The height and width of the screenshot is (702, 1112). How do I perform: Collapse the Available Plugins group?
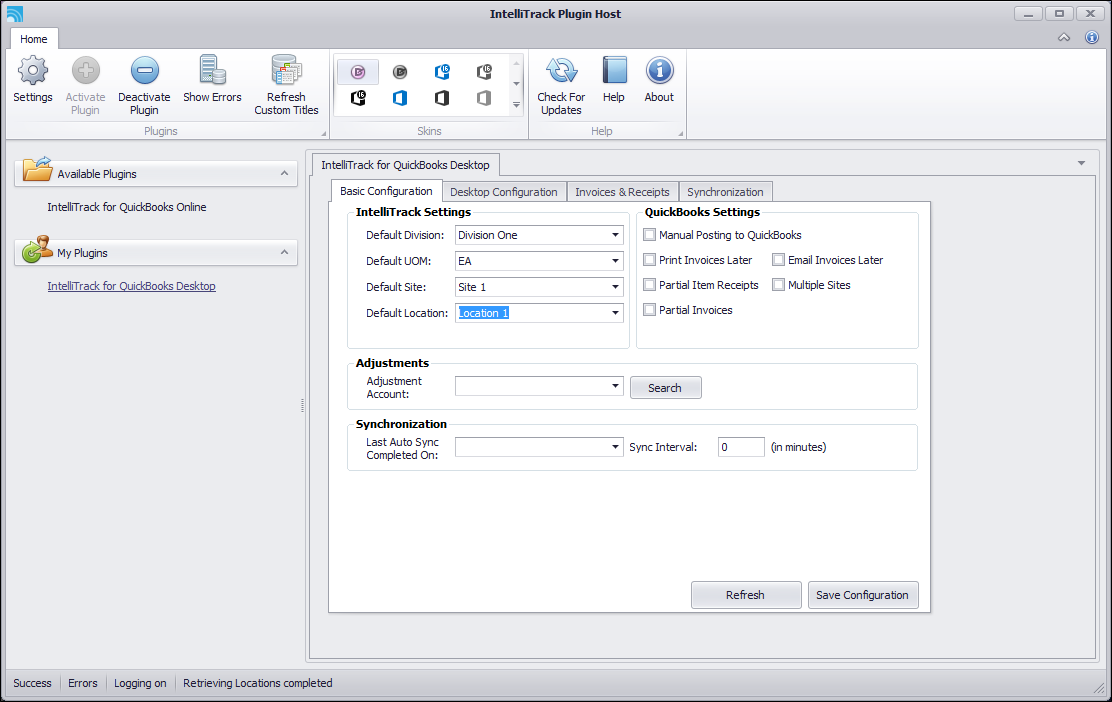coord(284,173)
